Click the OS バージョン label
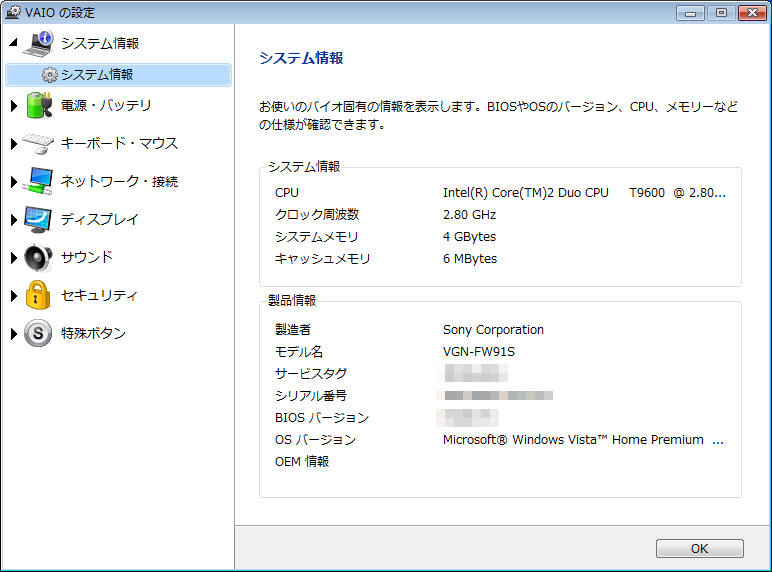The image size is (772, 572). (x=316, y=440)
